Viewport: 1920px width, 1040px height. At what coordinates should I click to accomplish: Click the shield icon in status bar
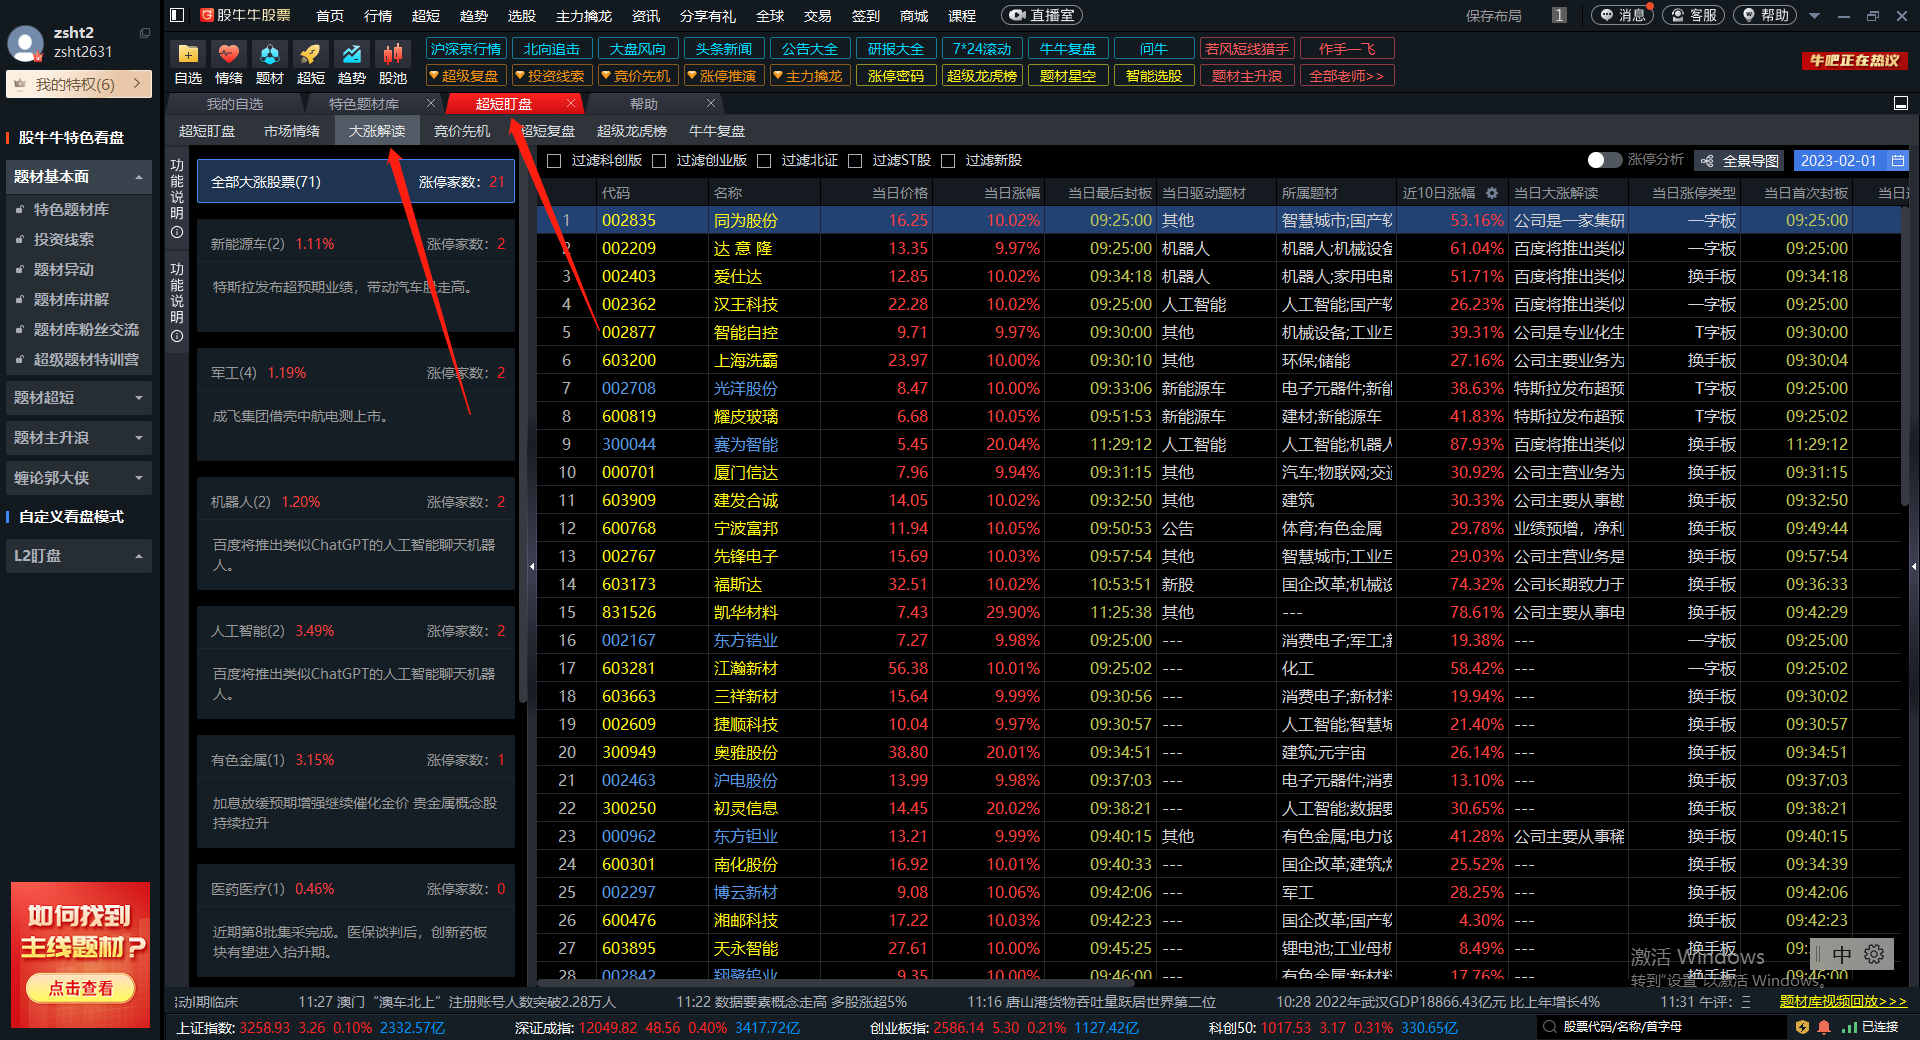(x=1802, y=1027)
